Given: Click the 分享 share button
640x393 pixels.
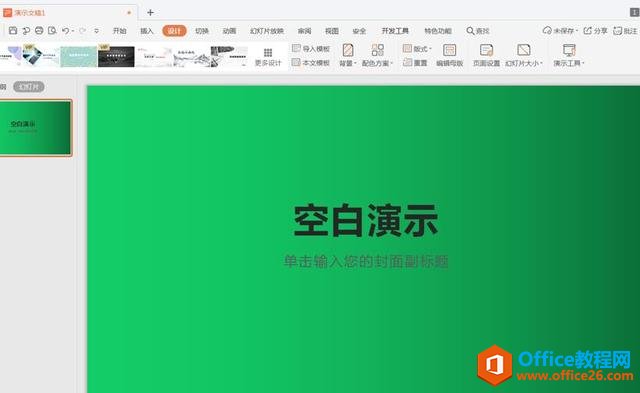Looking at the screenshot, I should click(596, 31).
